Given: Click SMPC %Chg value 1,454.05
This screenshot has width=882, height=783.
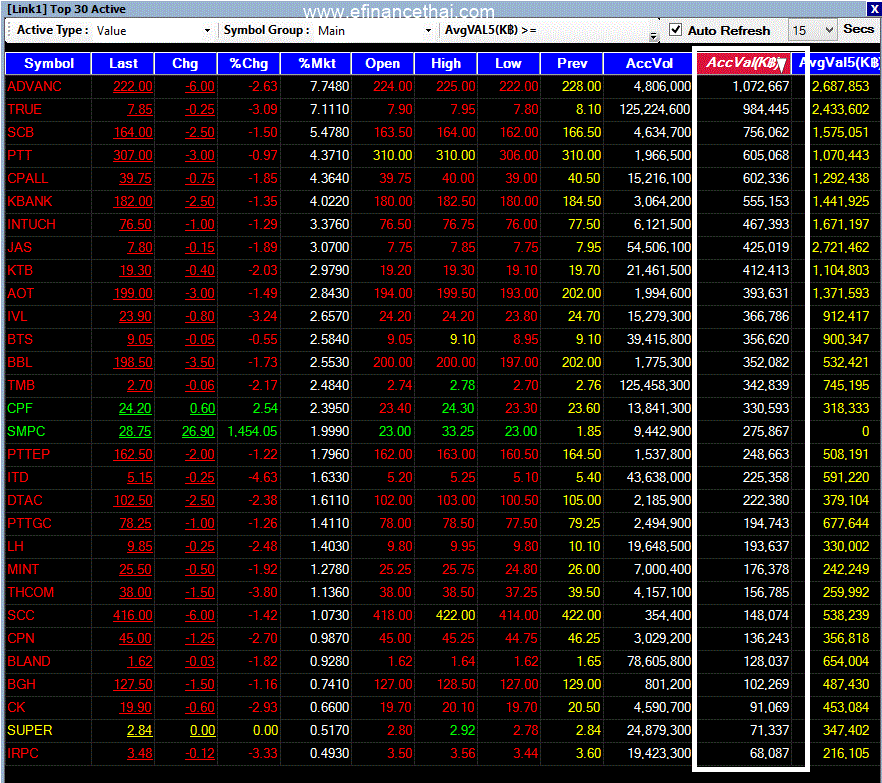Looking at the screenshot, I should tap(253, 431).
